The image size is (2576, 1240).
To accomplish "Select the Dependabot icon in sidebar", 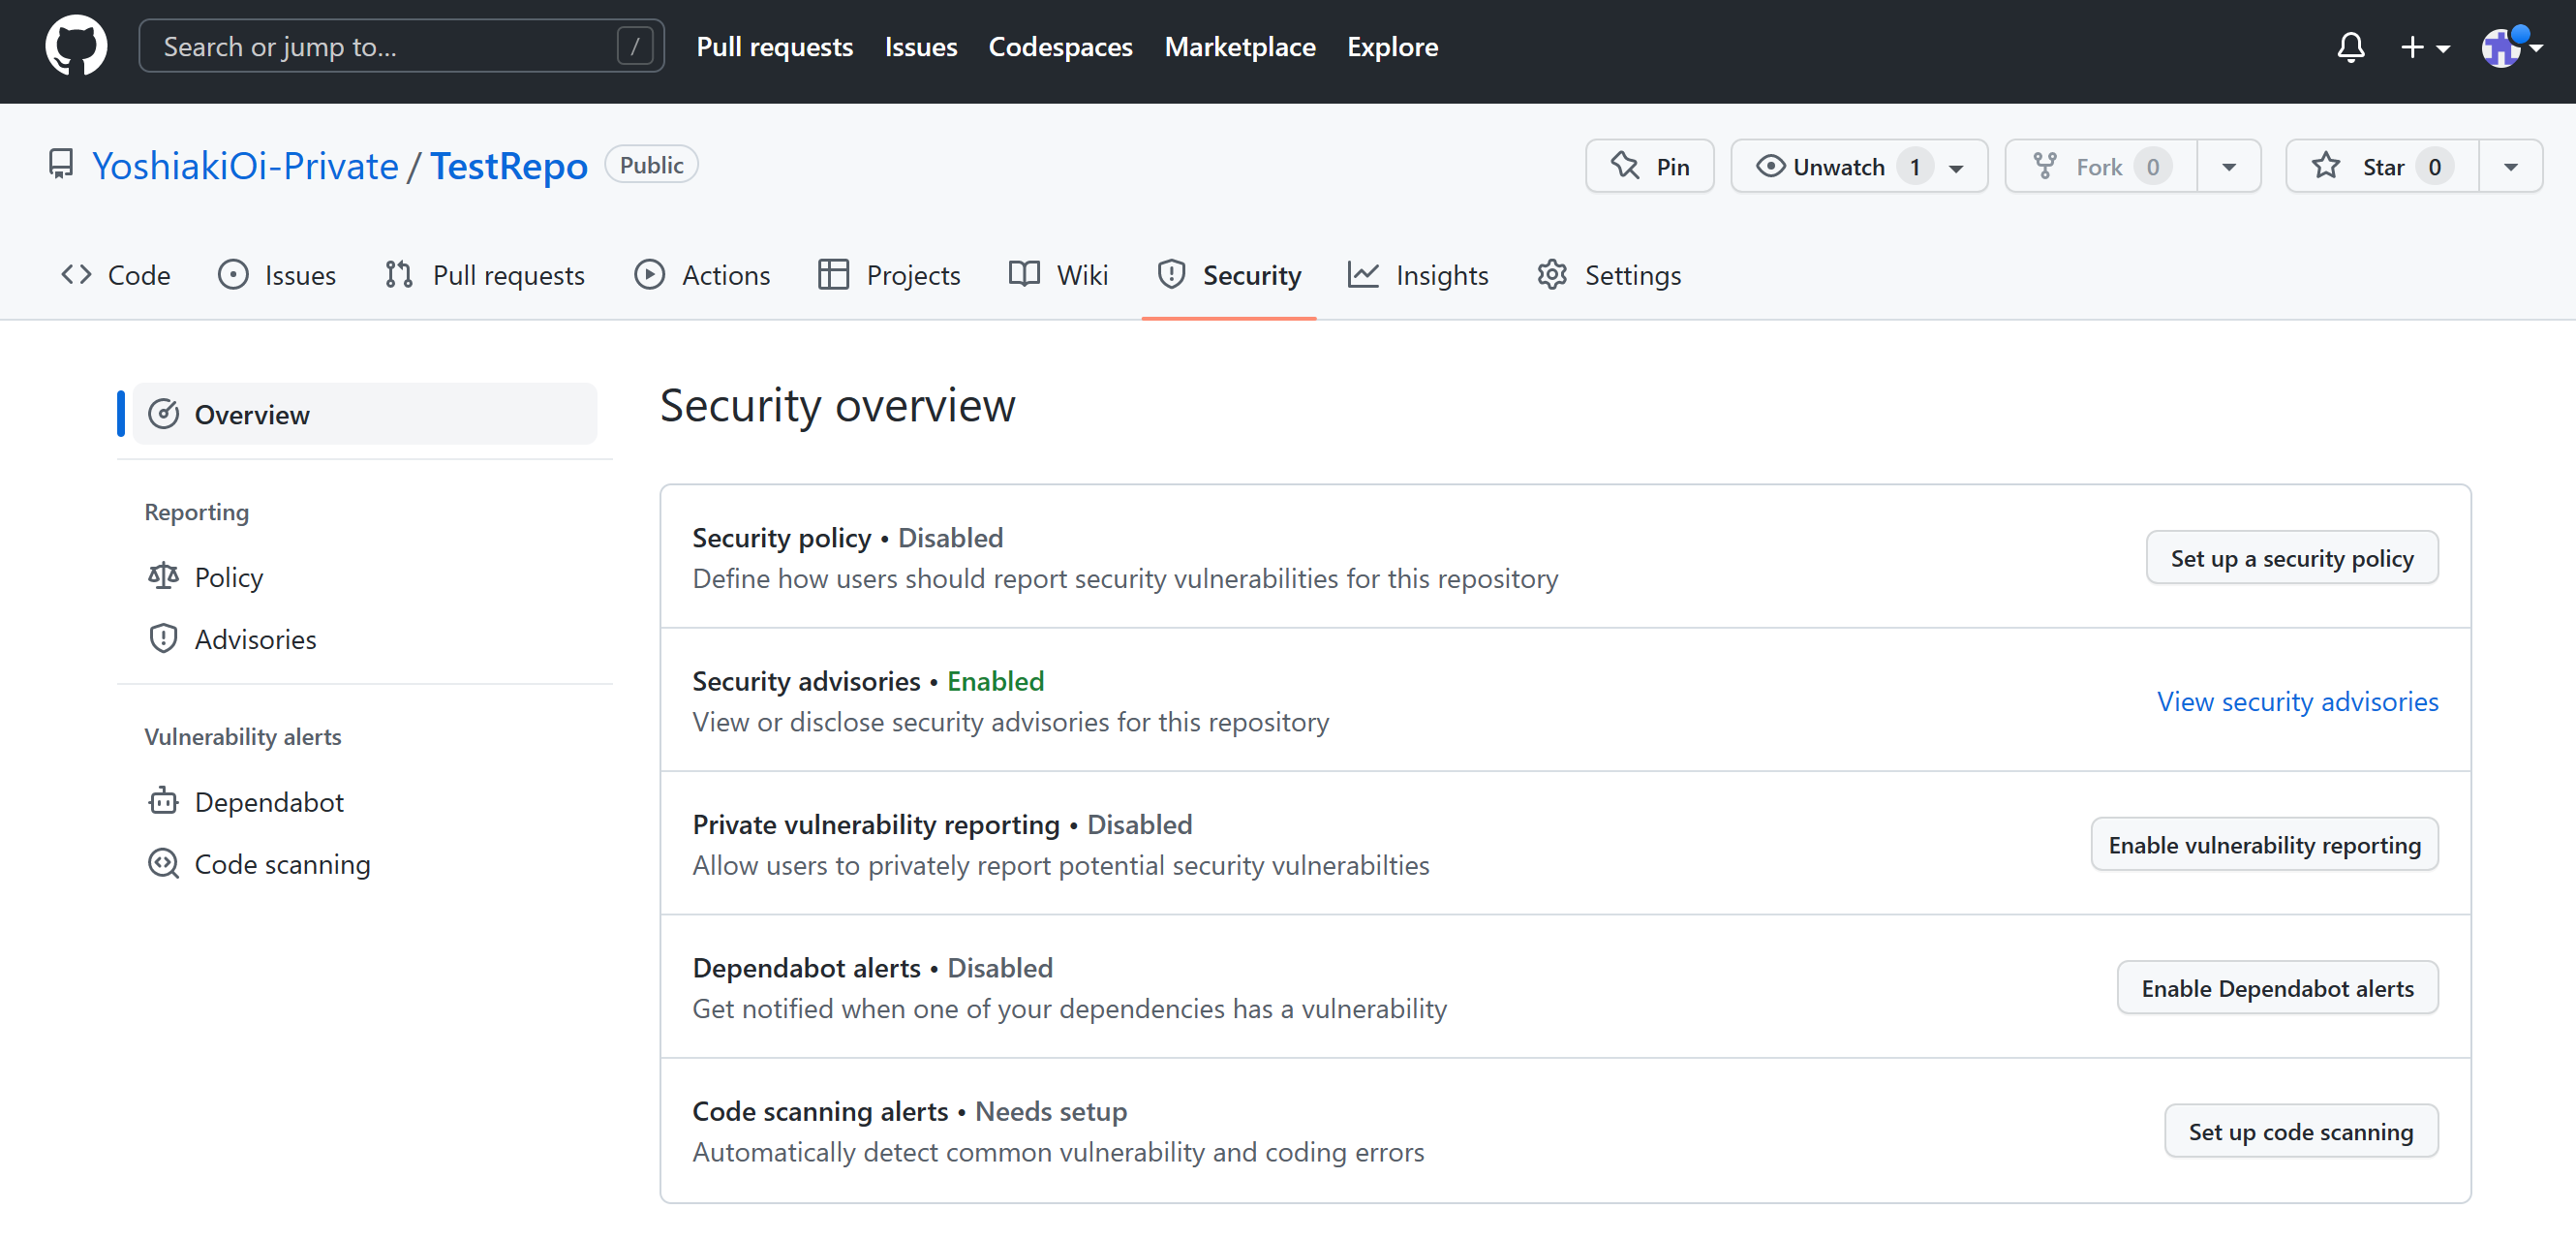I will tap(163, 801).
